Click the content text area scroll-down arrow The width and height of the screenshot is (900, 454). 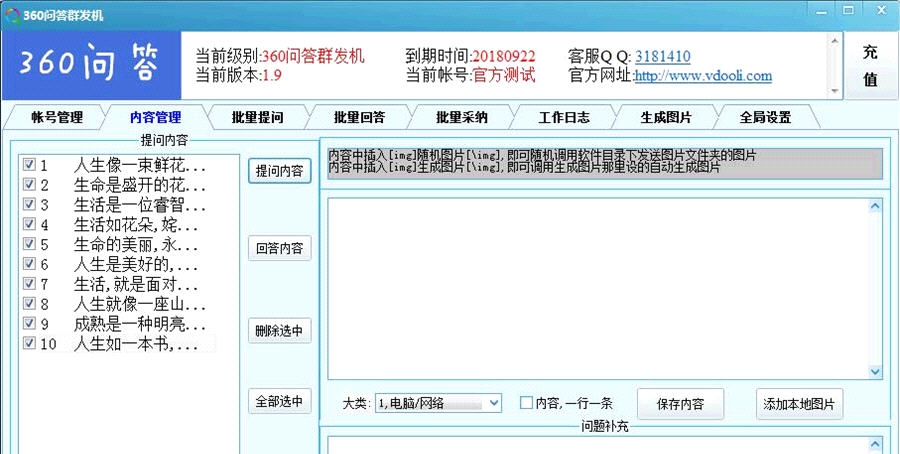875,372
